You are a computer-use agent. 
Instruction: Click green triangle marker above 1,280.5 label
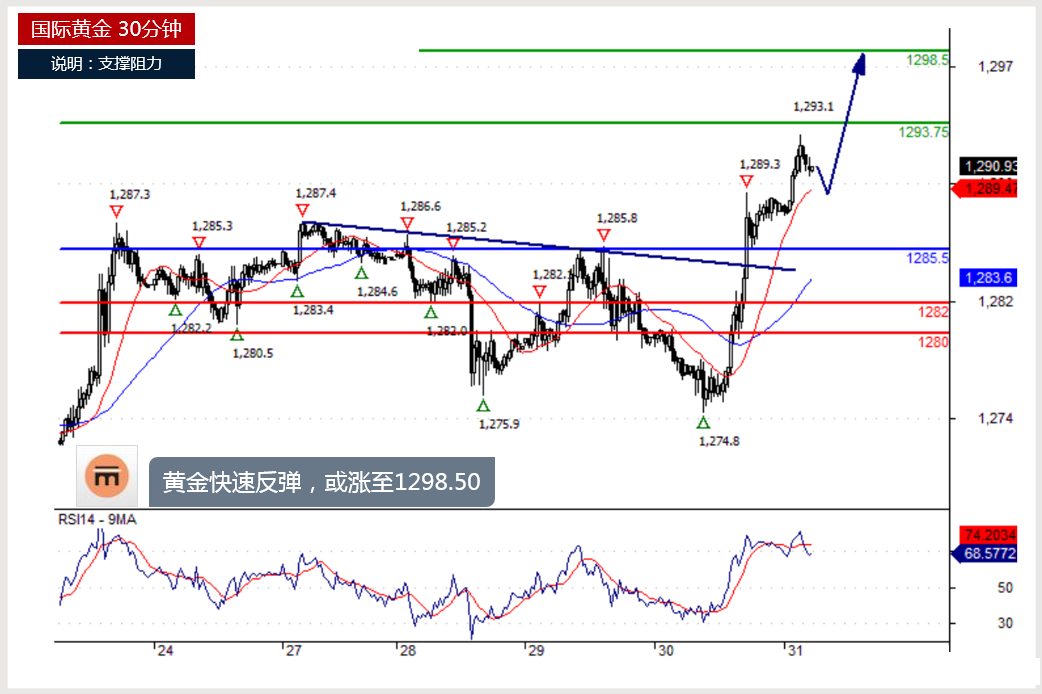[236, 335]
